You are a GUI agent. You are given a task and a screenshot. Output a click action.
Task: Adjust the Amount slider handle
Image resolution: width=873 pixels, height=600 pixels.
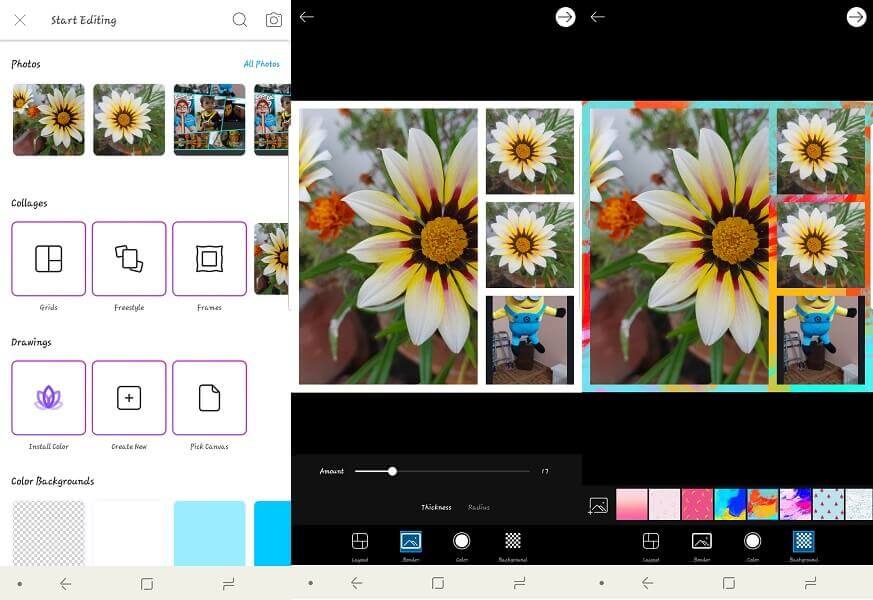point(393,471)
